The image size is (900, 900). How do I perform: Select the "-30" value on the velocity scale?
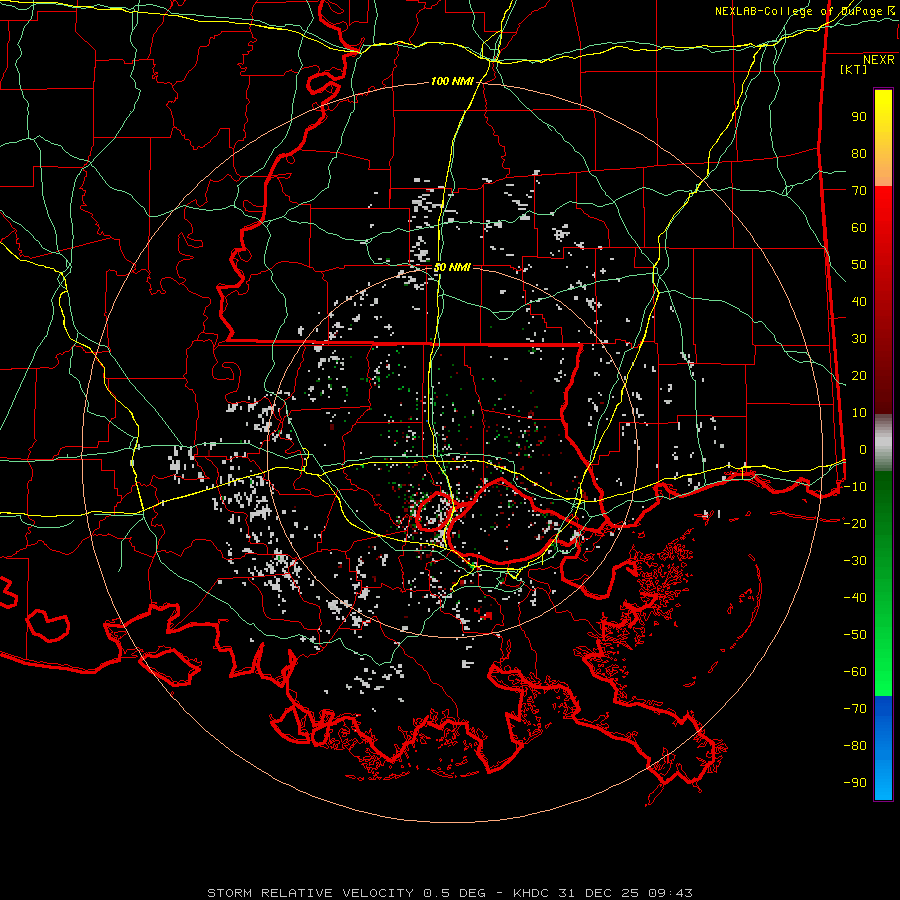point(855,561)
